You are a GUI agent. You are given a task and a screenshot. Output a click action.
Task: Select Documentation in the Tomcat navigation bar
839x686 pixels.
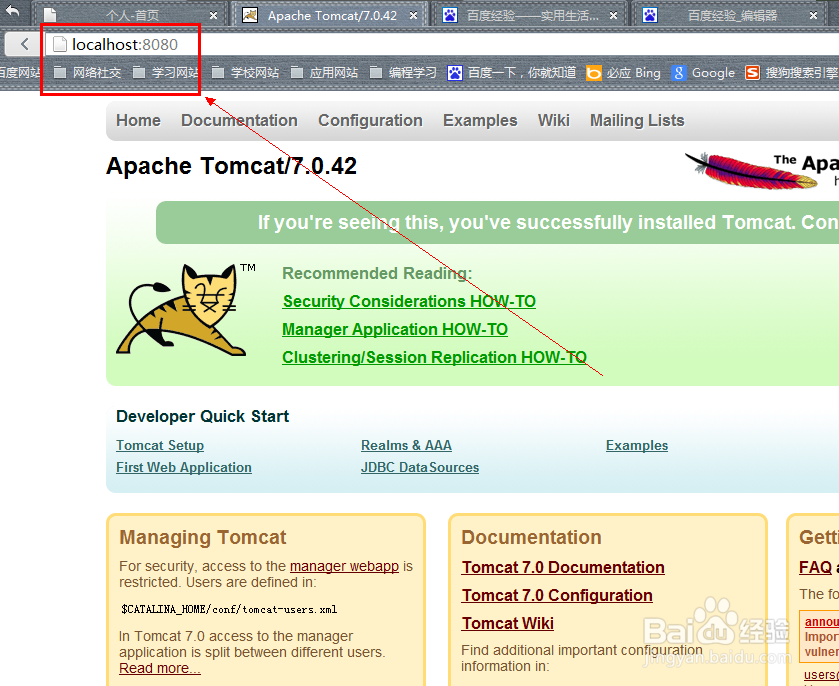[239, 120]
